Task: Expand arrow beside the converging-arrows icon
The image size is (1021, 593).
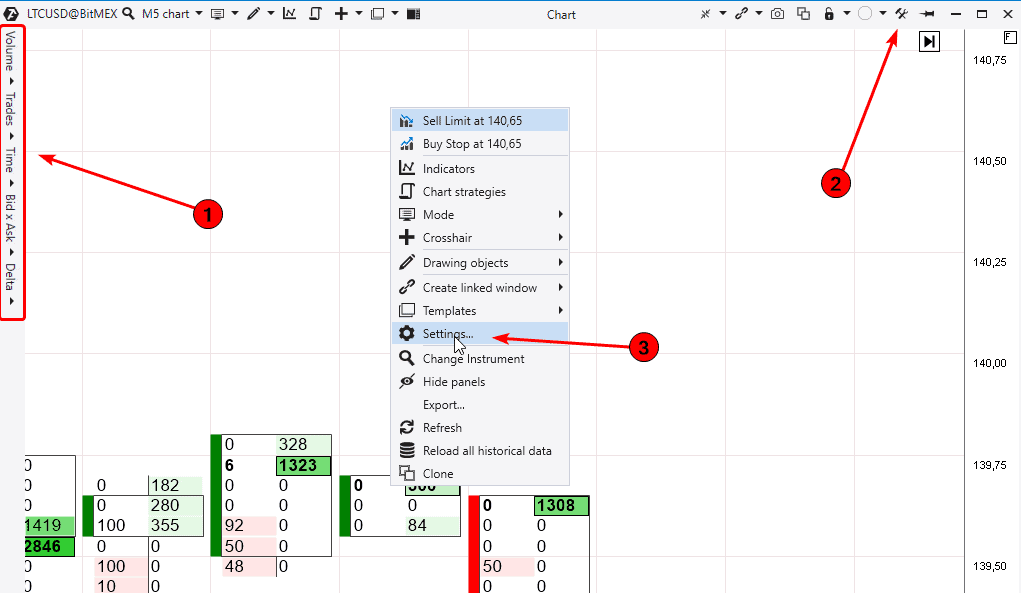Action: coord(722,14)
